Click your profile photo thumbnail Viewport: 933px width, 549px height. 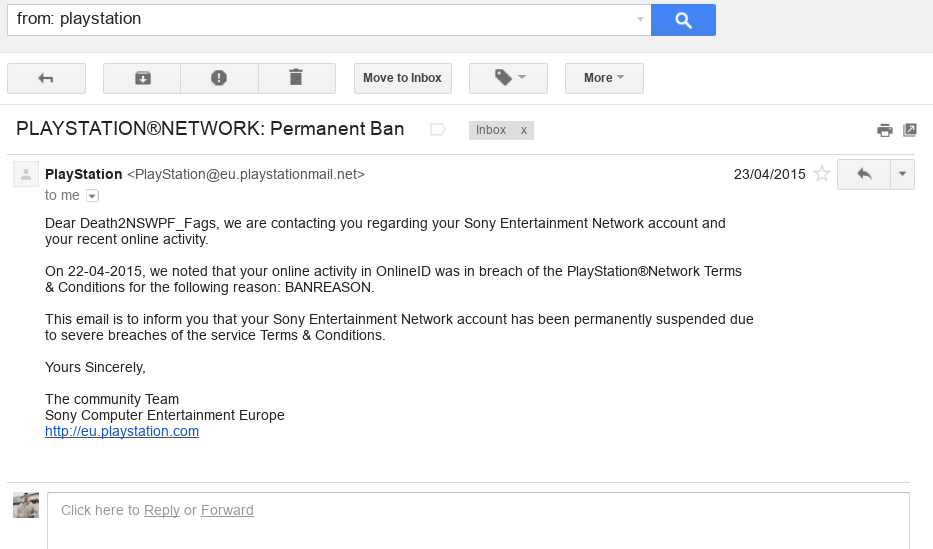pos(26,505)
